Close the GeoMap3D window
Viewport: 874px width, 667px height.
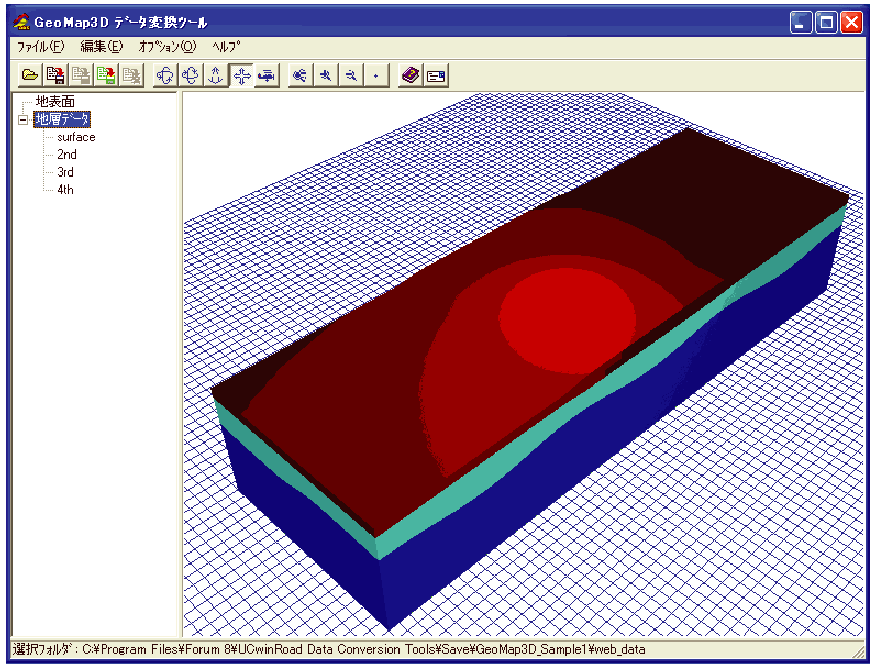pos(852,22)
